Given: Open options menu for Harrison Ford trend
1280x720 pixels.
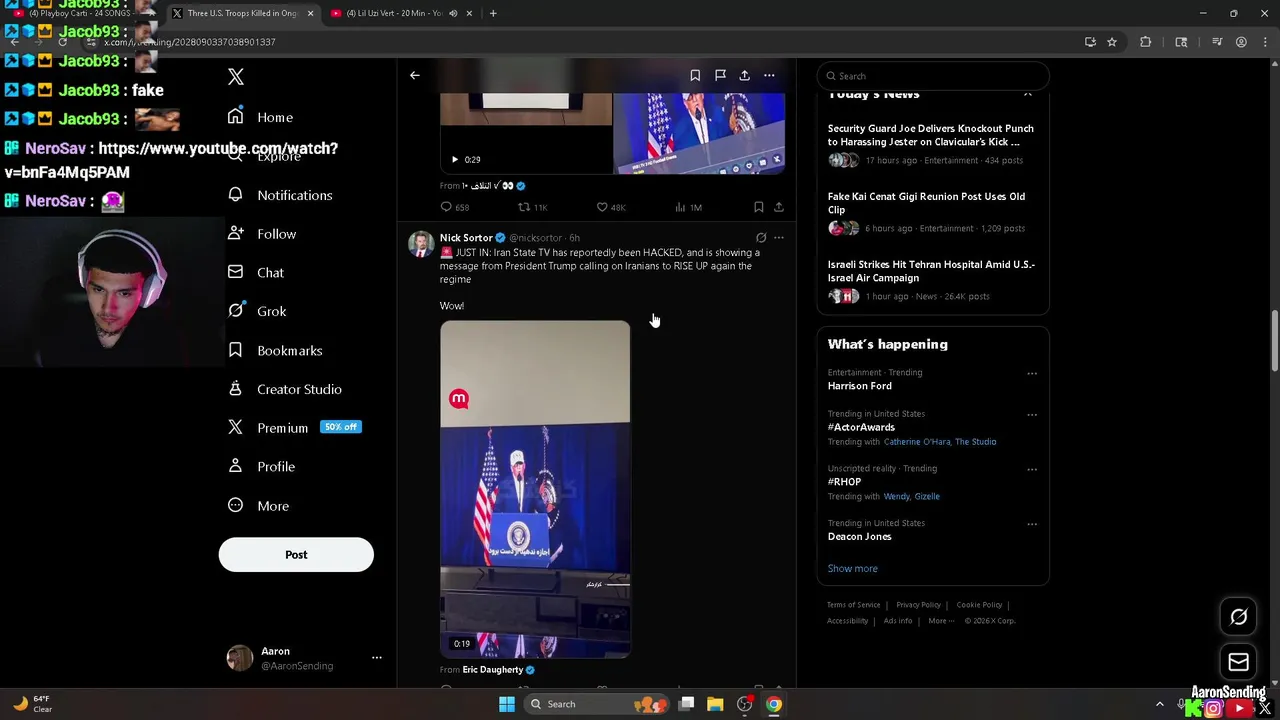Looking at the screenshot, I should pos(1032,374).
